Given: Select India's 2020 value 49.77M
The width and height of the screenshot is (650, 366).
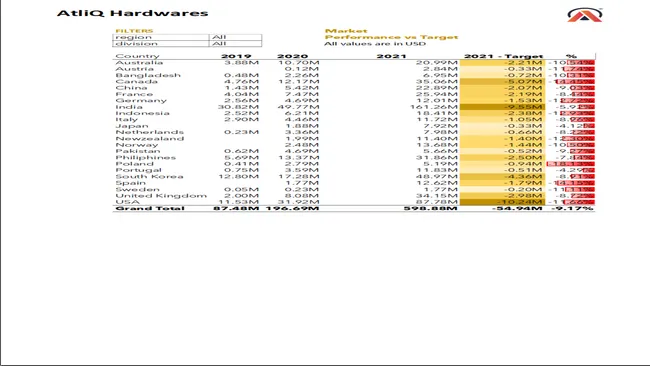Looking at the screenshot, I should pyautogui.click(x=298, y=107).
